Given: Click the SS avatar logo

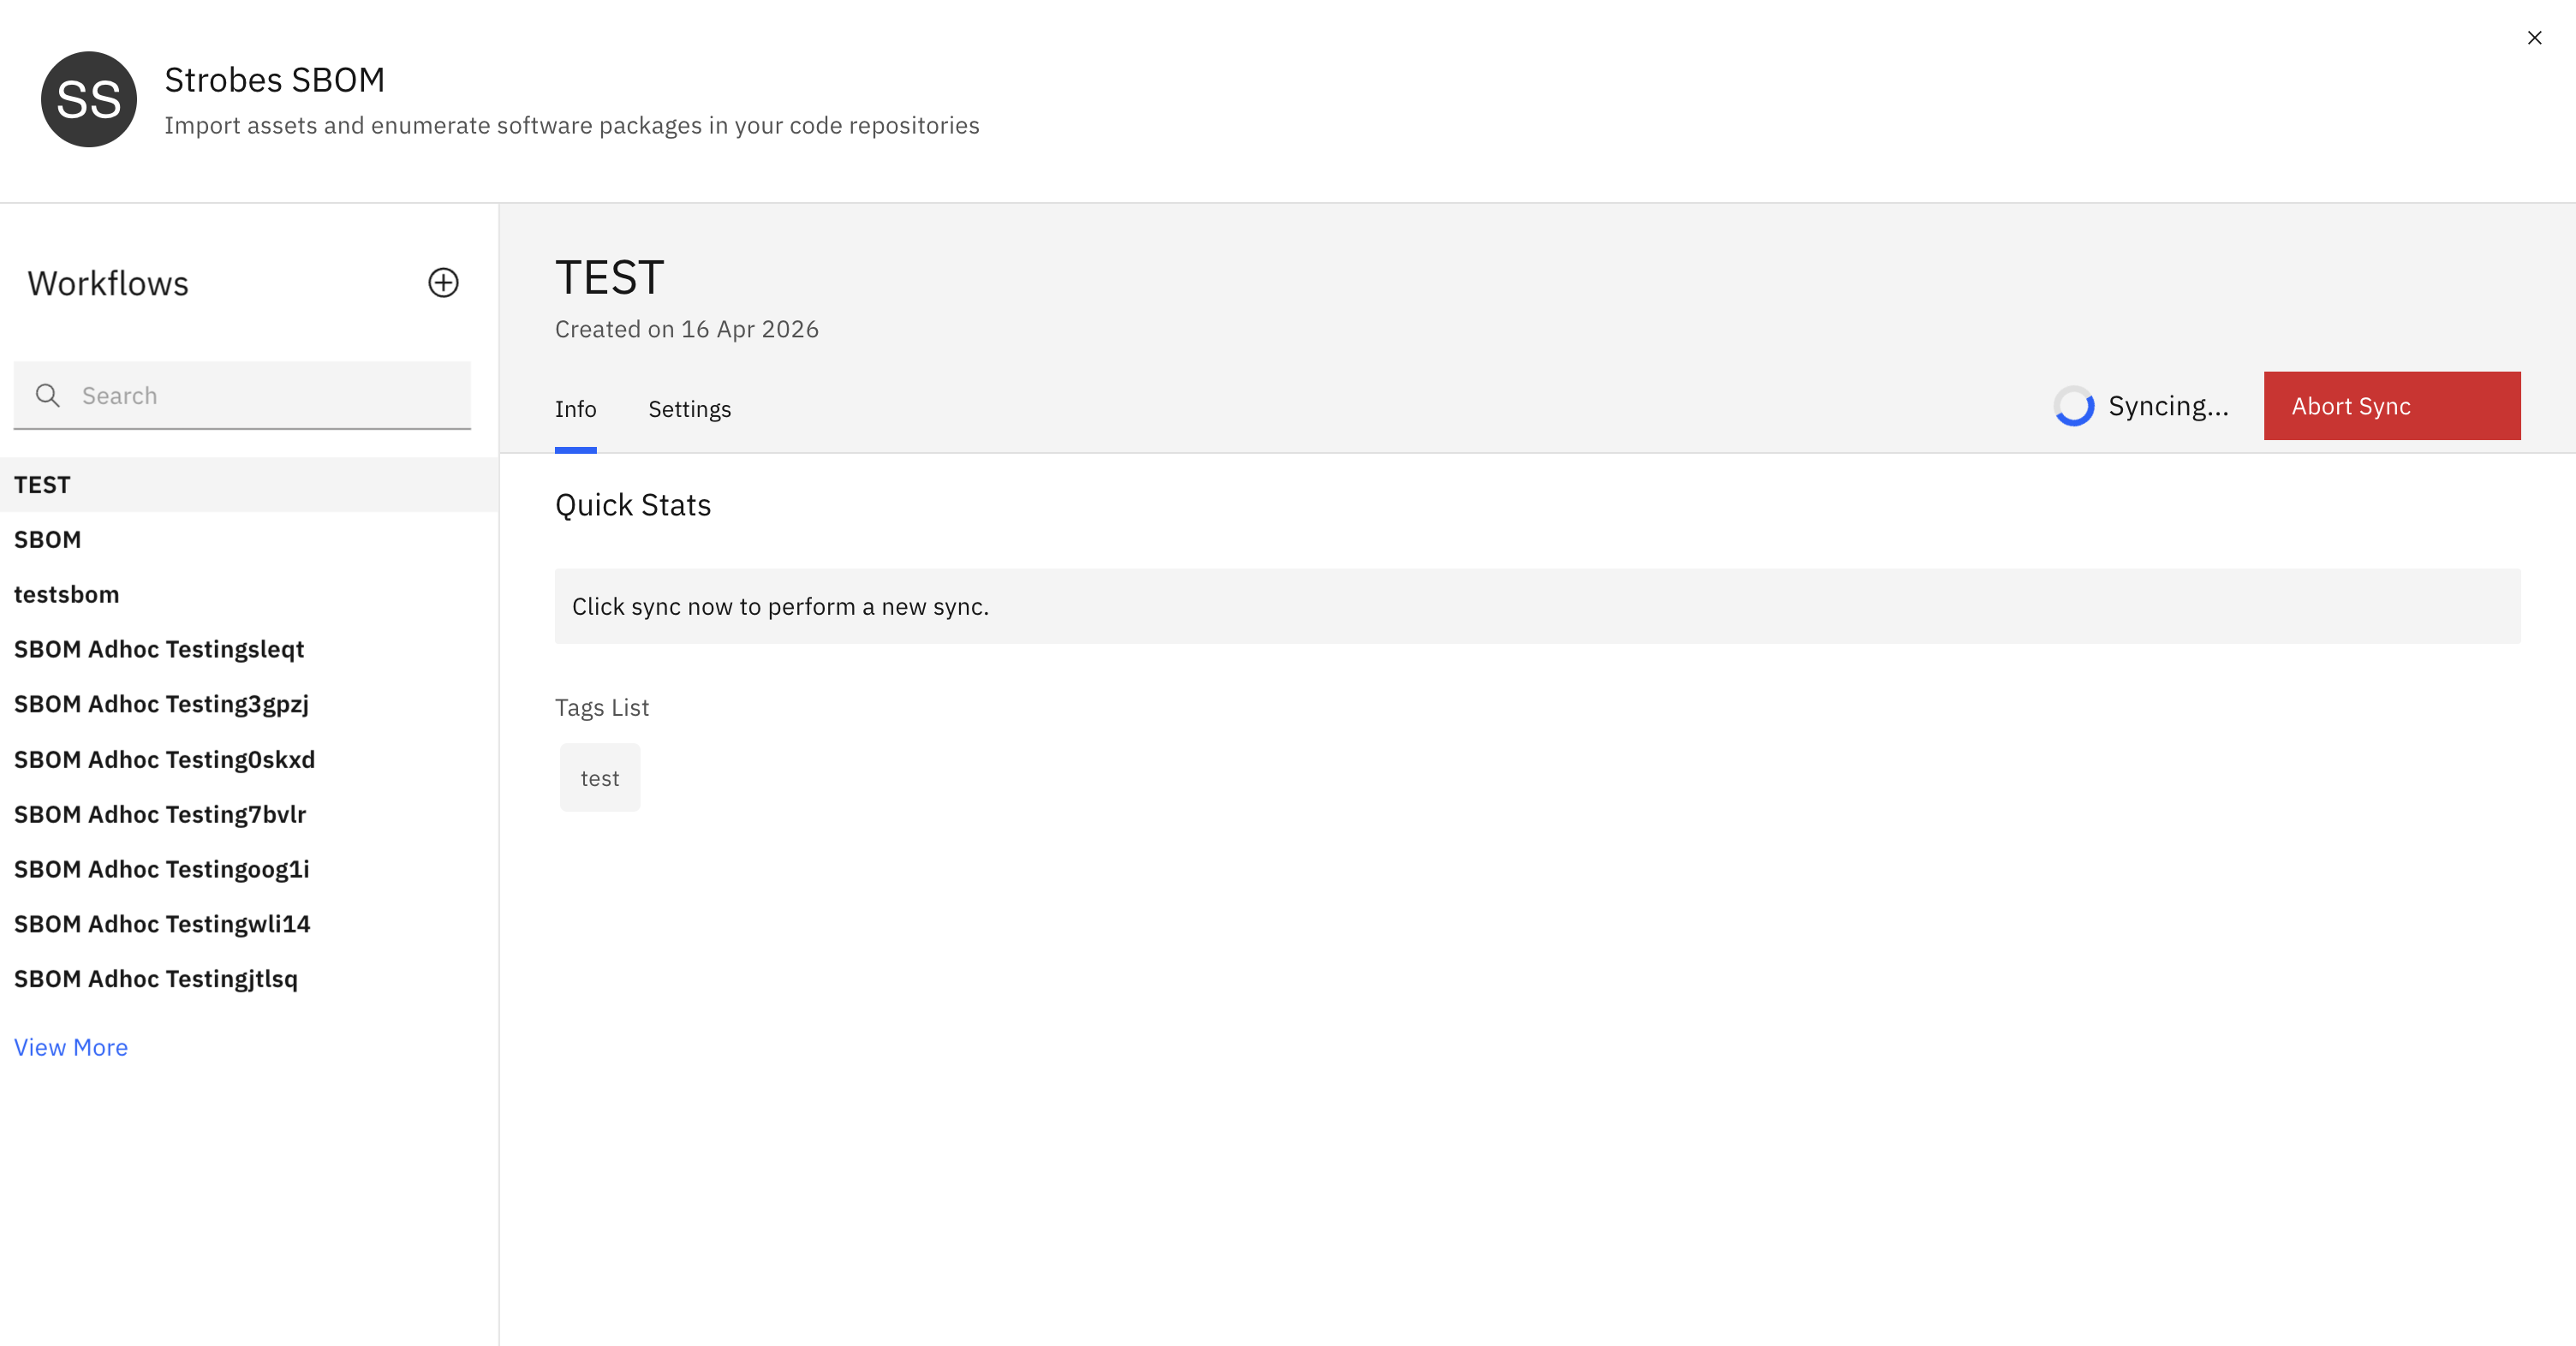Looking at the screenshot, I should click(x=89, y=100).
